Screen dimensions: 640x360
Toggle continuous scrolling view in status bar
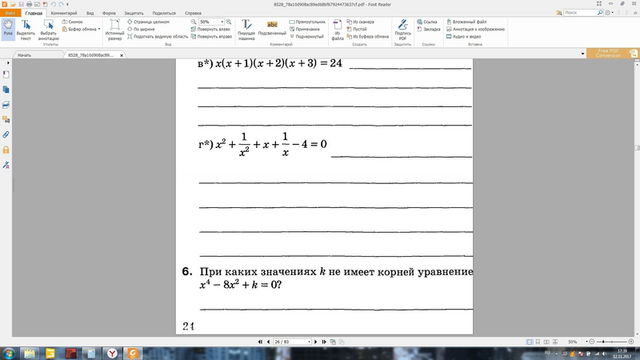(x=538, y=342)
